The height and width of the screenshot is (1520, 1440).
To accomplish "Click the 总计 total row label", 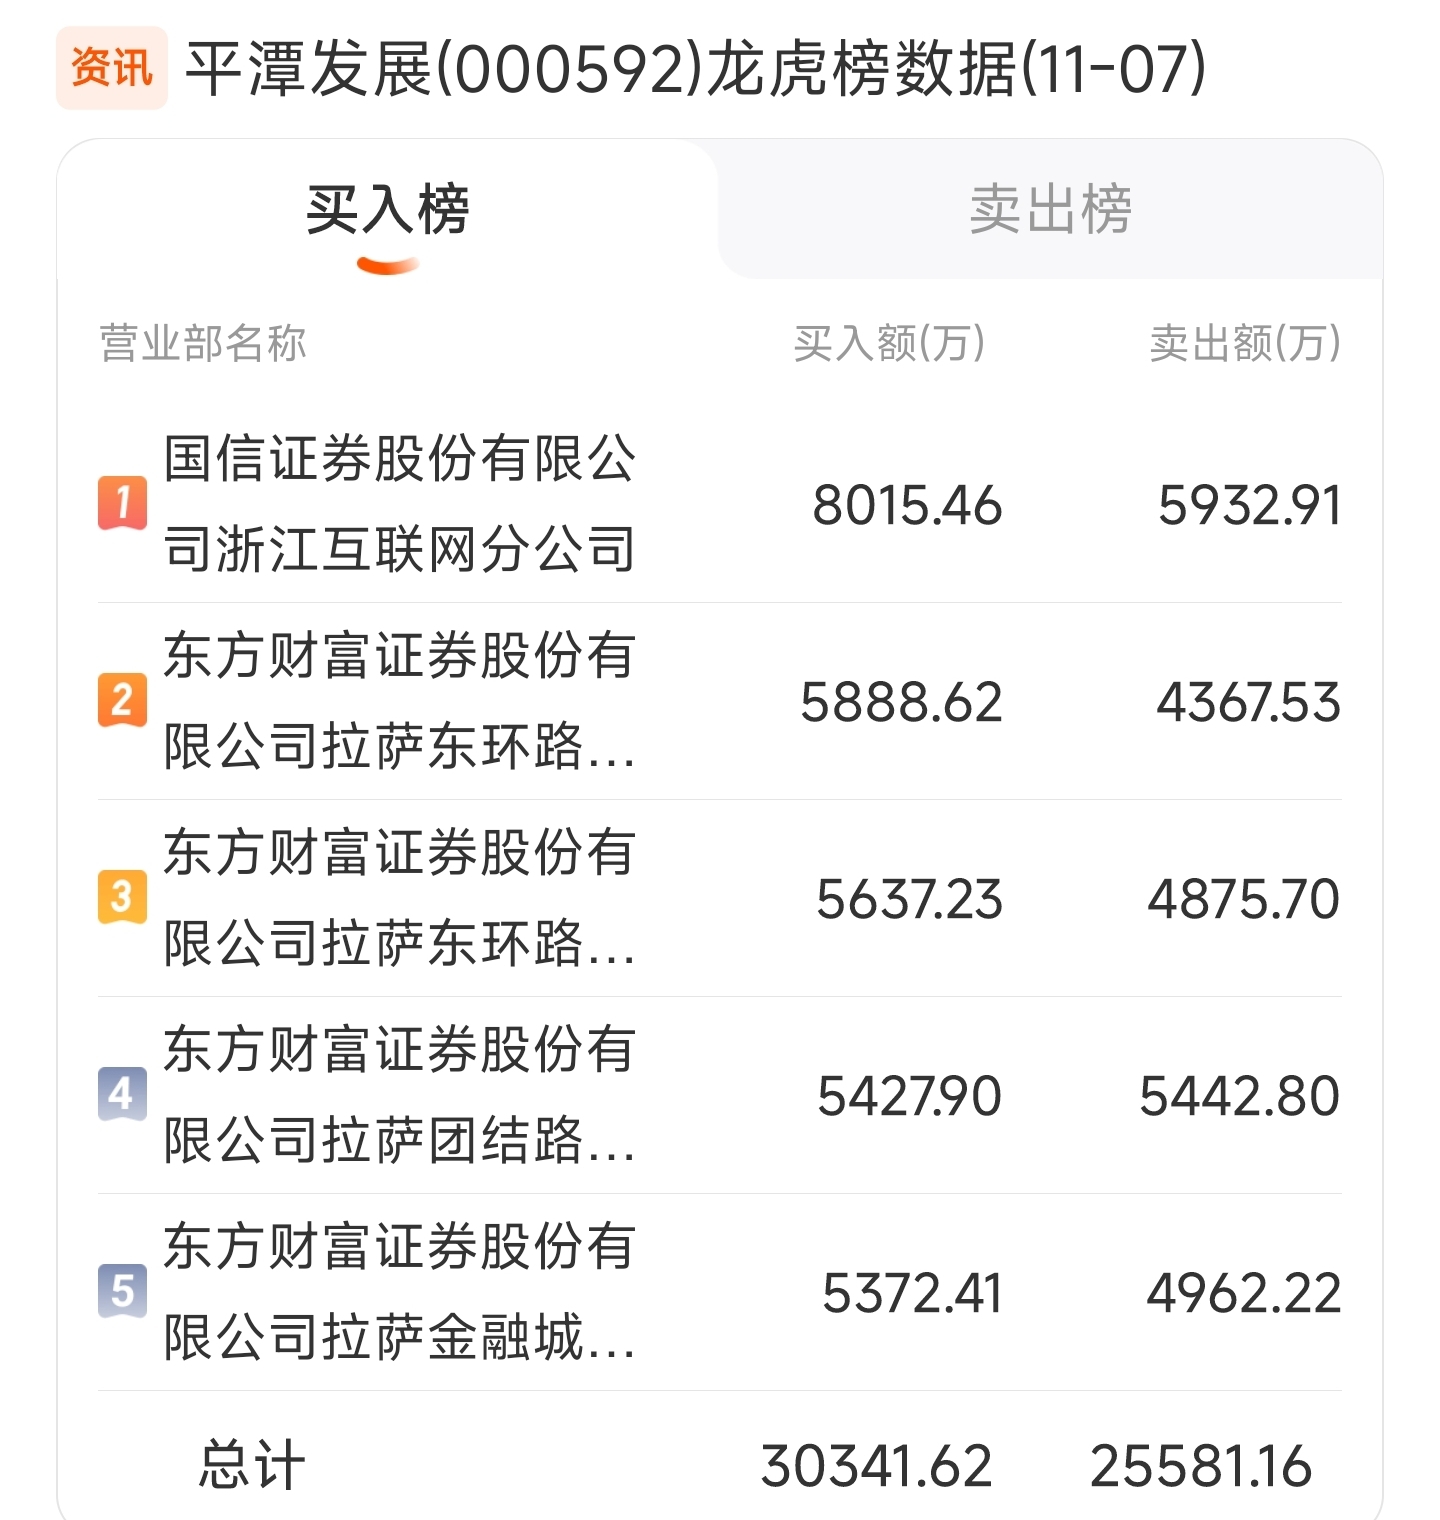I will point(252,1465).
